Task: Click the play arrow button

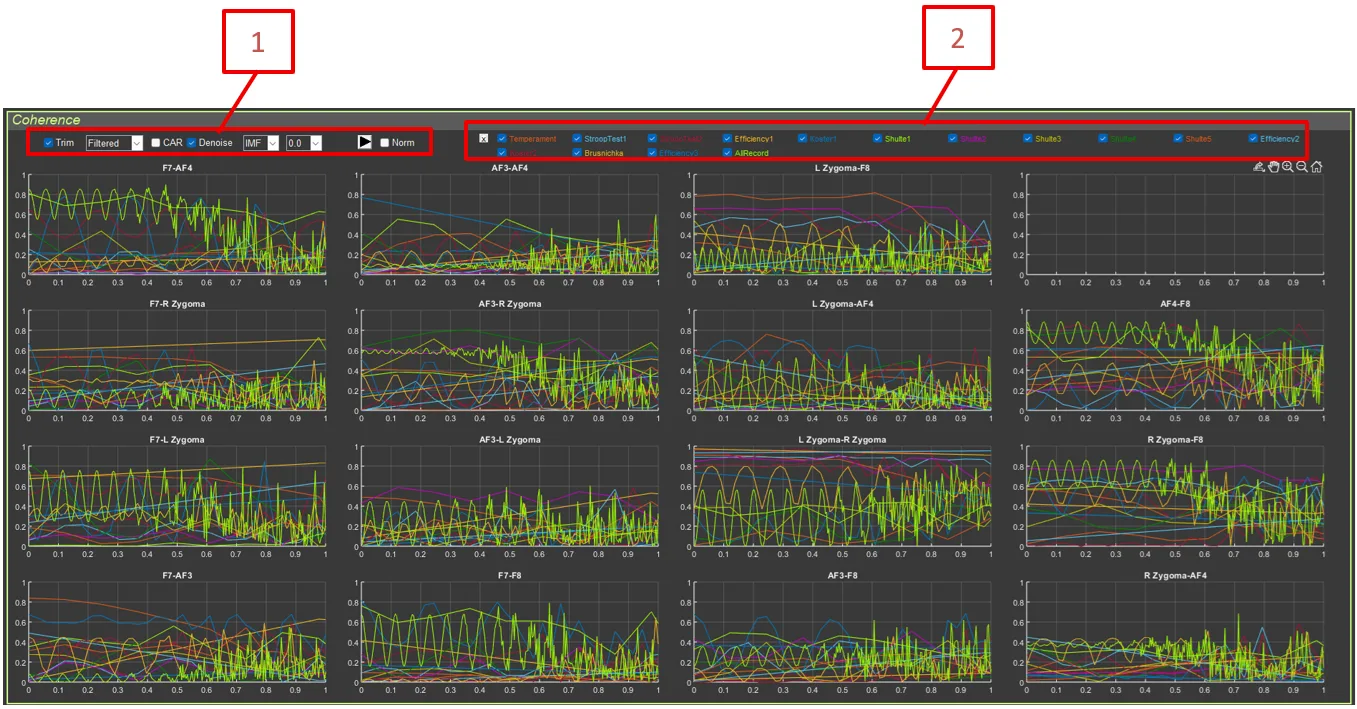Action: pos(365,142)
